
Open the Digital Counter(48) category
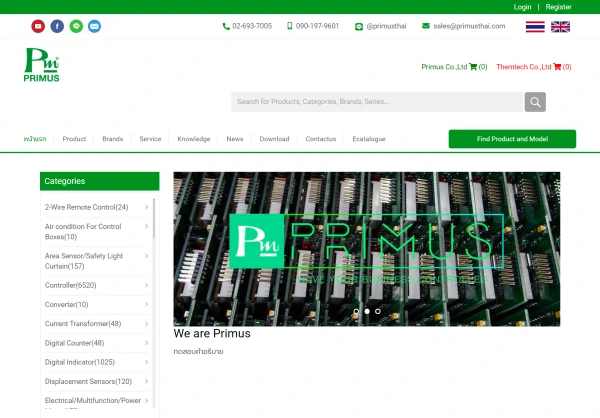click(74, 343)
